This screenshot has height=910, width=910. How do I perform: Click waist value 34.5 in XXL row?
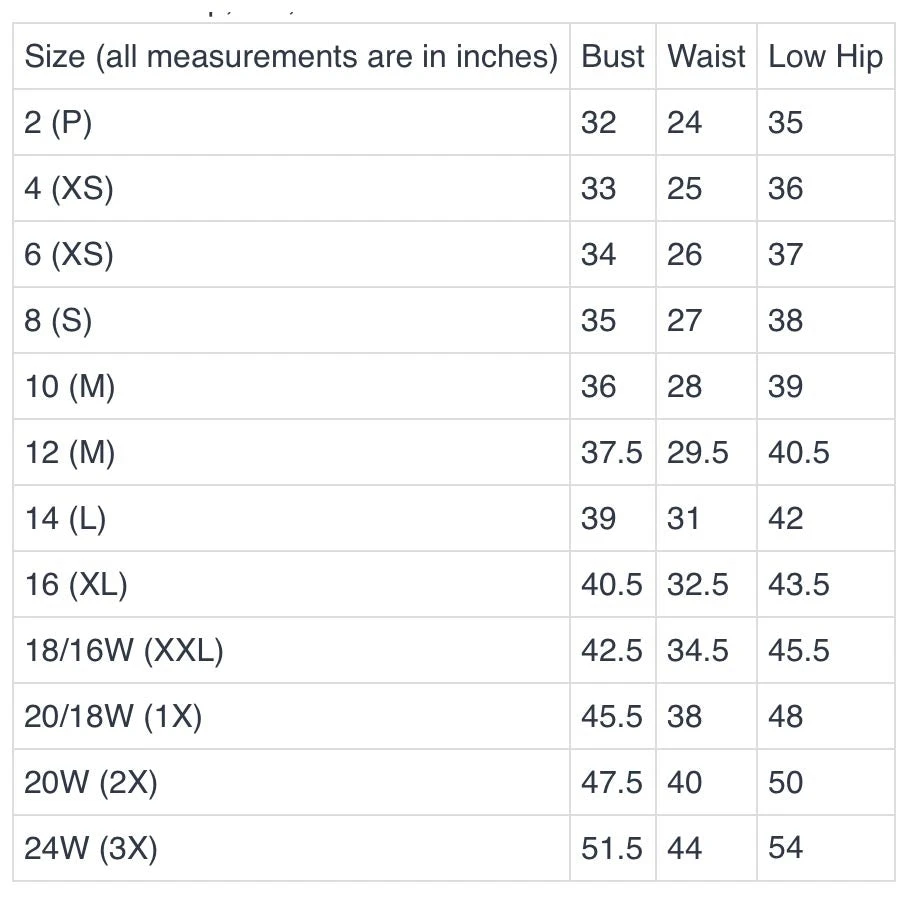(698, 651)
